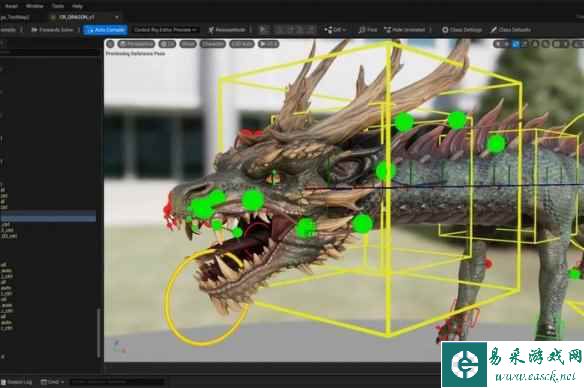Click the Release Mode toolbar button
Image resolution: width=584 pixels, height=388 pixels.
coord(227,30)
